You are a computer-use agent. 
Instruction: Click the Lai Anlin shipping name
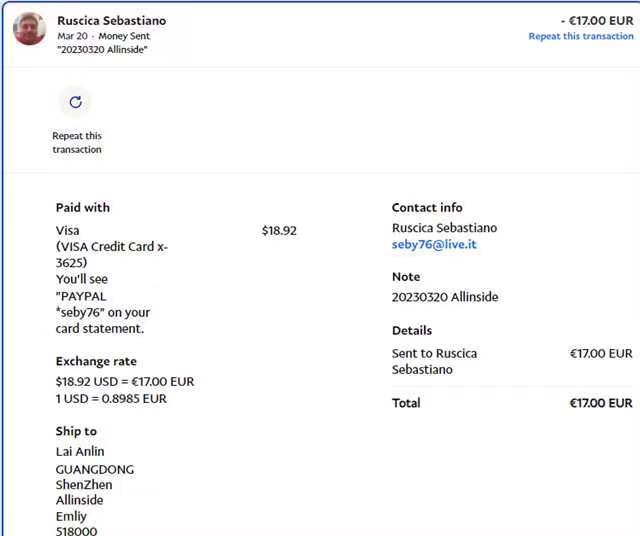(x=80, y=451)
